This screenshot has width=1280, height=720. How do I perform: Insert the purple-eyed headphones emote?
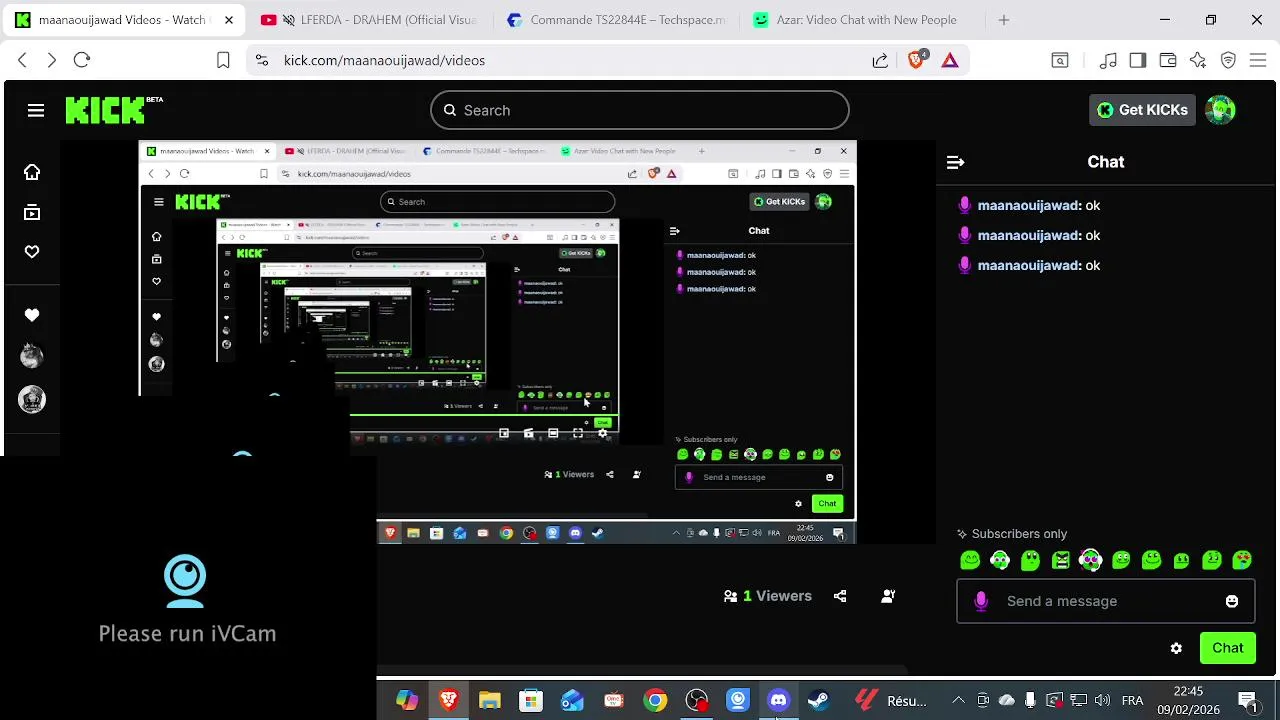click(1091, 561)
